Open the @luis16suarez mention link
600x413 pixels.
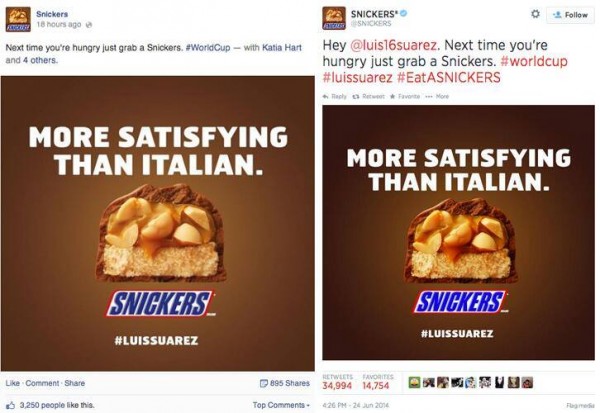pyautogui.click(x=393, y=45)
